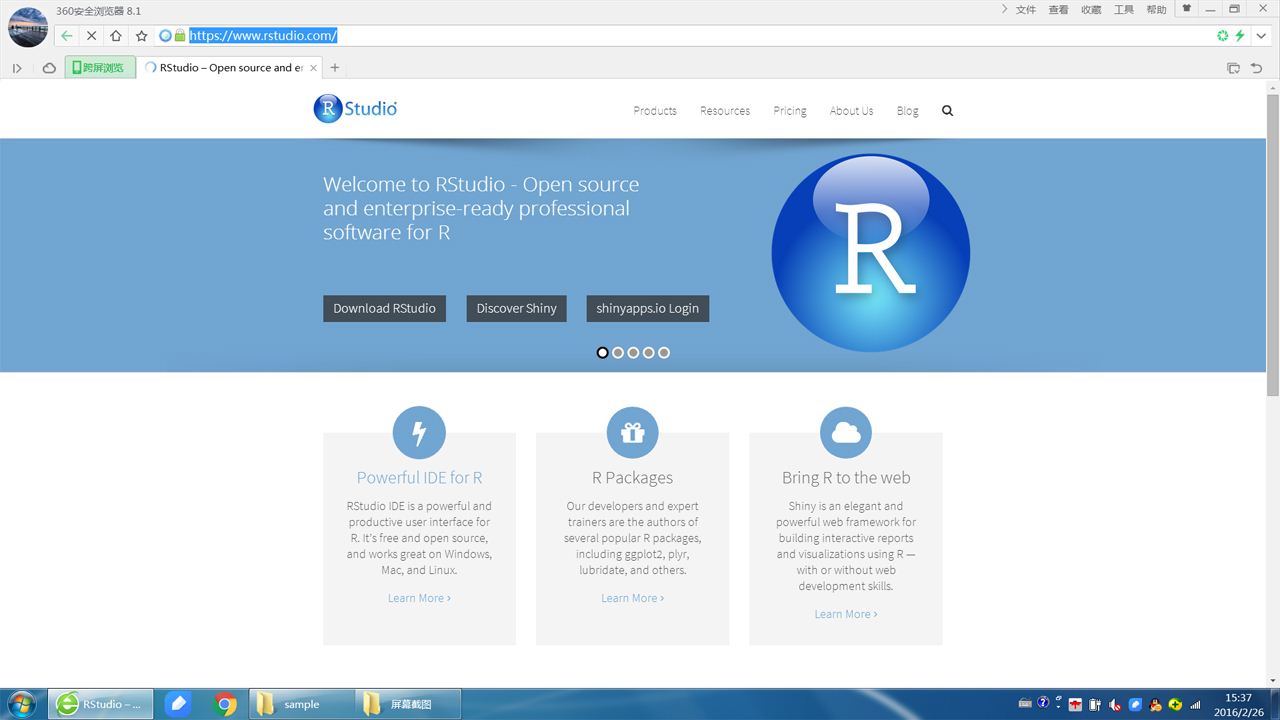
Task: Open the Resources navigation menu
Action: pos(725,111)
